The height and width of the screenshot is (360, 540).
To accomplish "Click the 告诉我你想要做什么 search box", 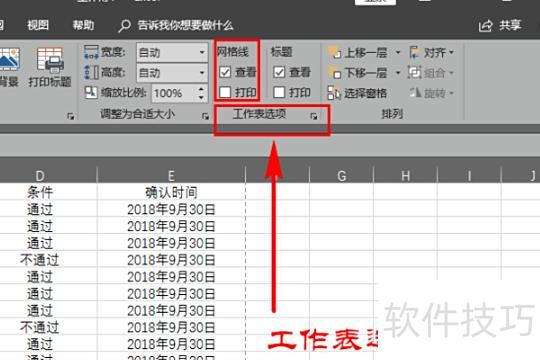I will click(x=185, y=25).
